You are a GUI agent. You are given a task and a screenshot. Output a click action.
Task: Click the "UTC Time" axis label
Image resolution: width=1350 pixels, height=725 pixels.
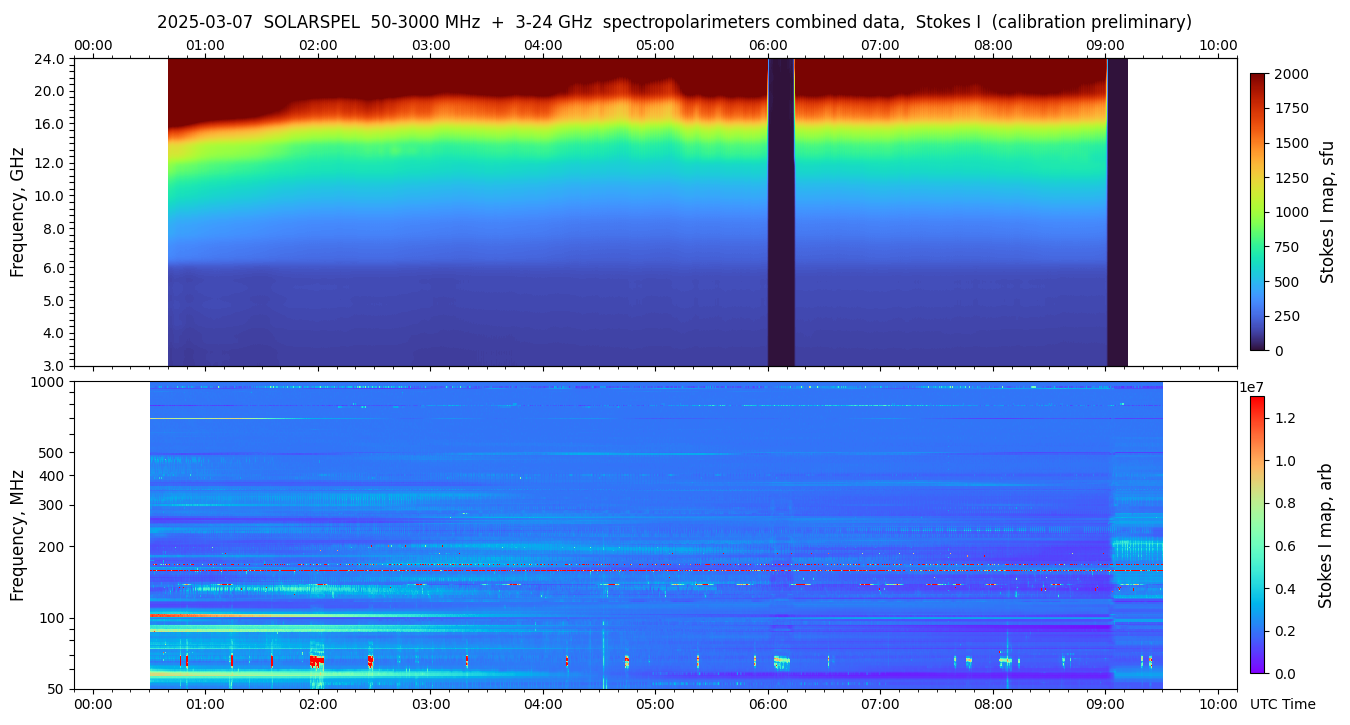pos(1282,704)
